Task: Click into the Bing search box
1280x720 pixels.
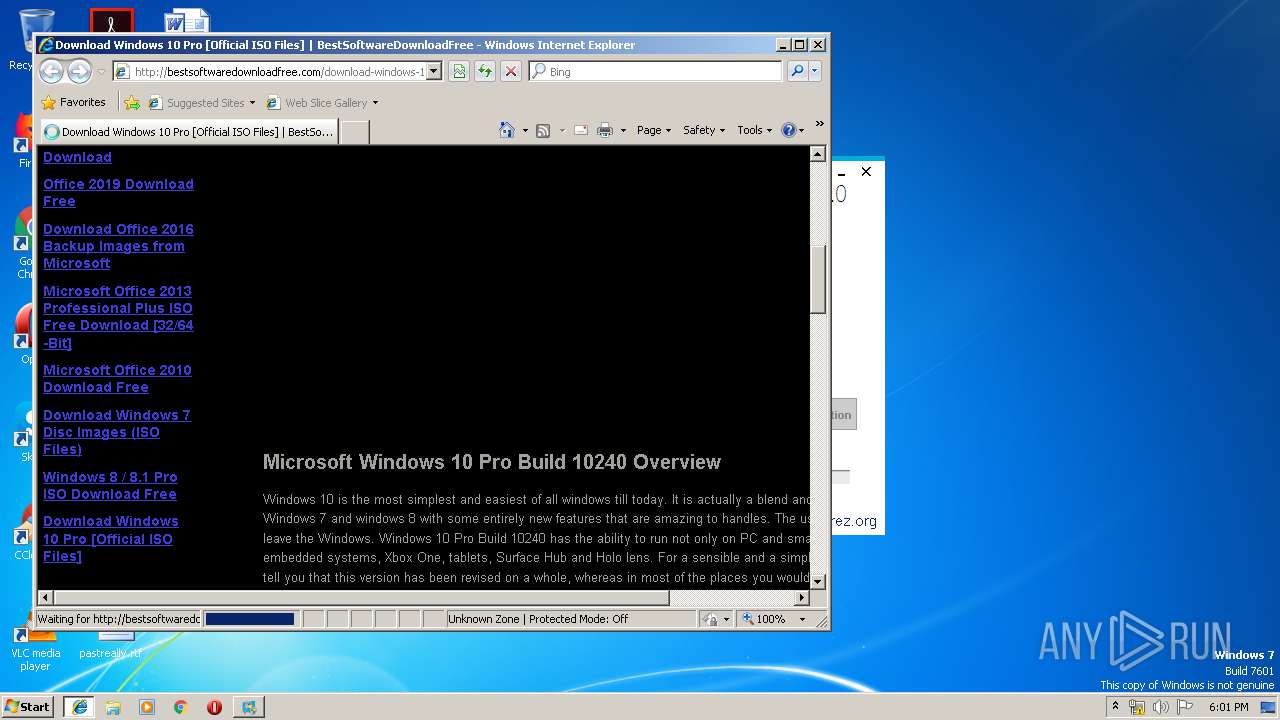Action: (x=656, y=71)
